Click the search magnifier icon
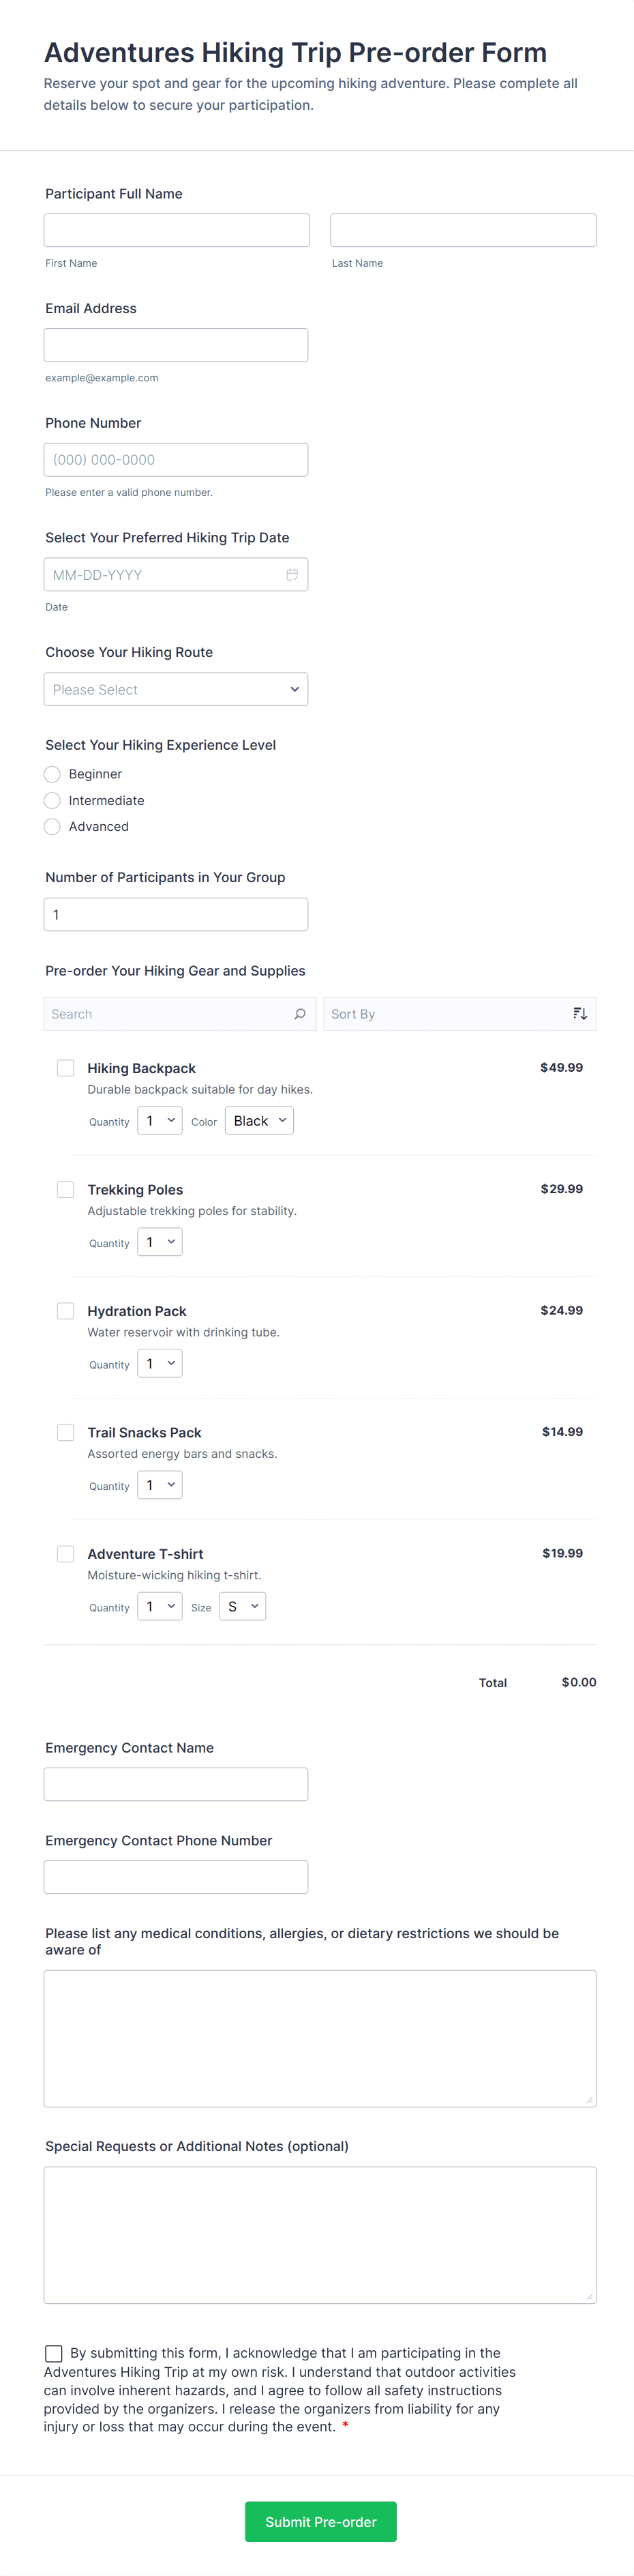634x2576 pixels. point(300,1014)
